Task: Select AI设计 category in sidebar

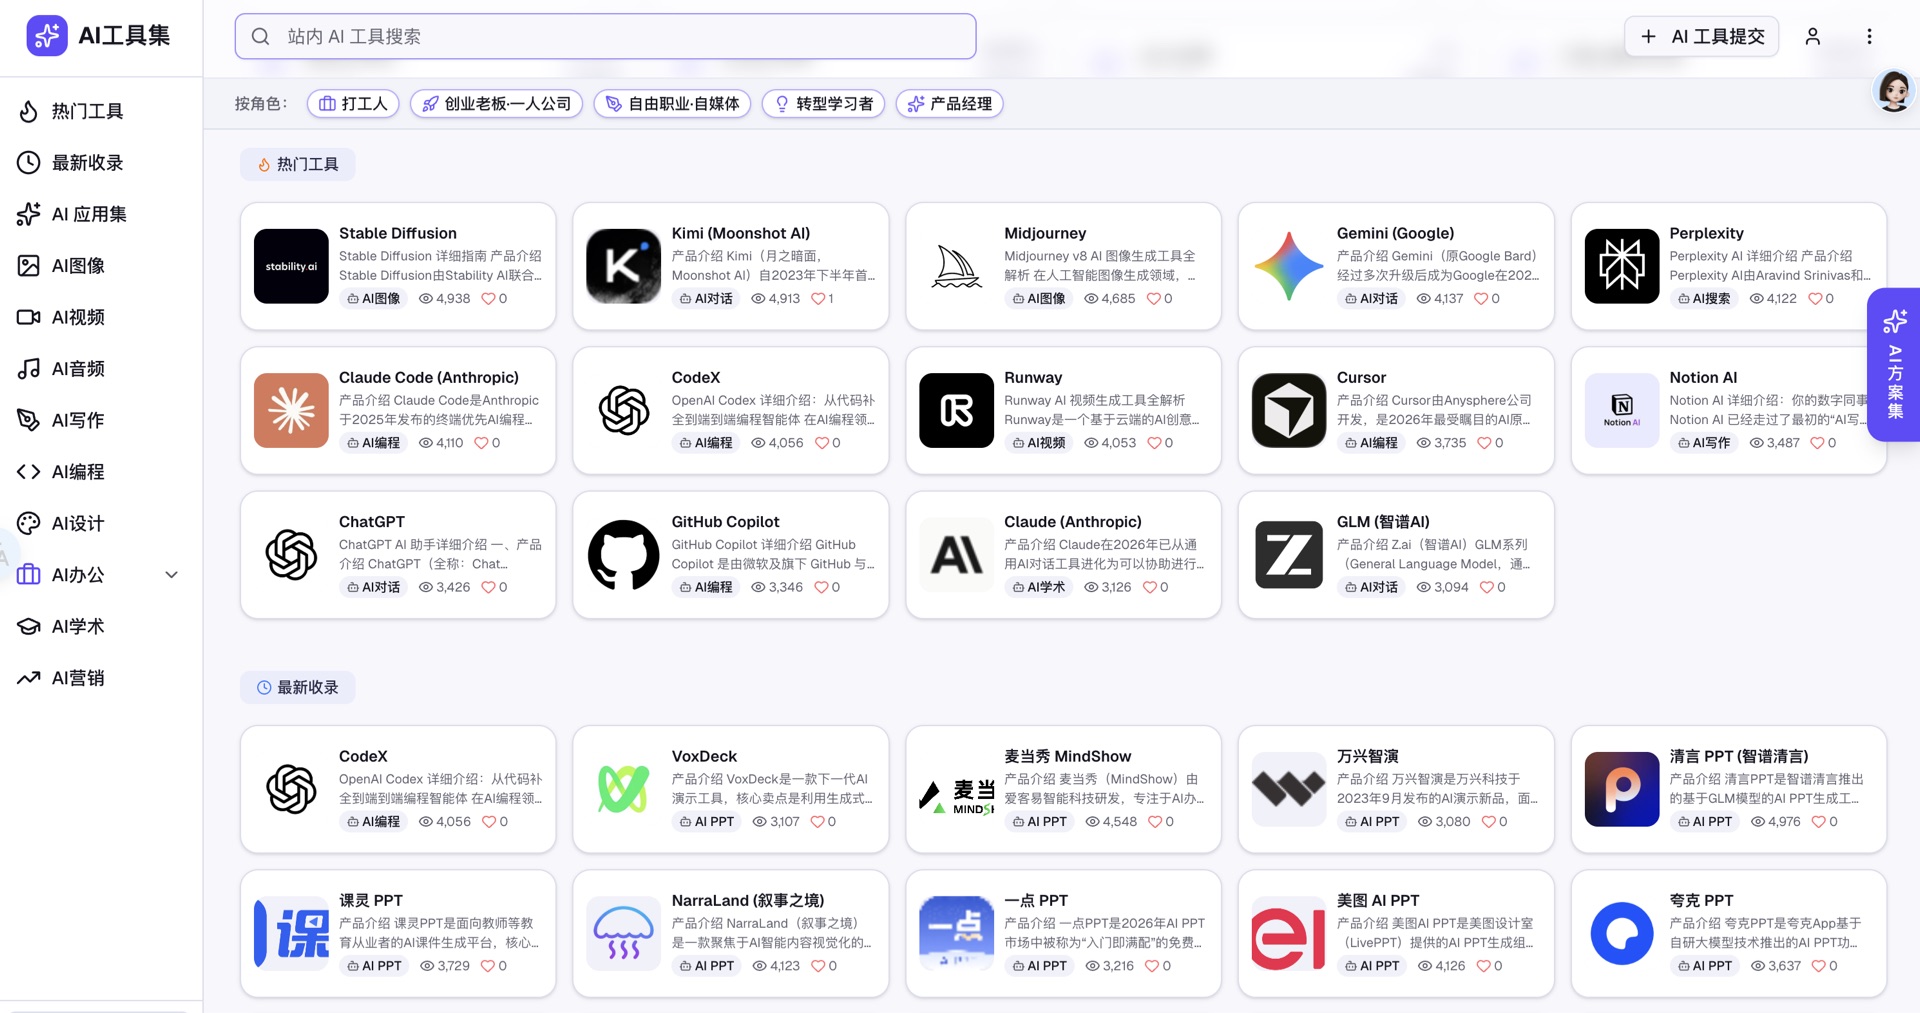Action: coord(100,523)
